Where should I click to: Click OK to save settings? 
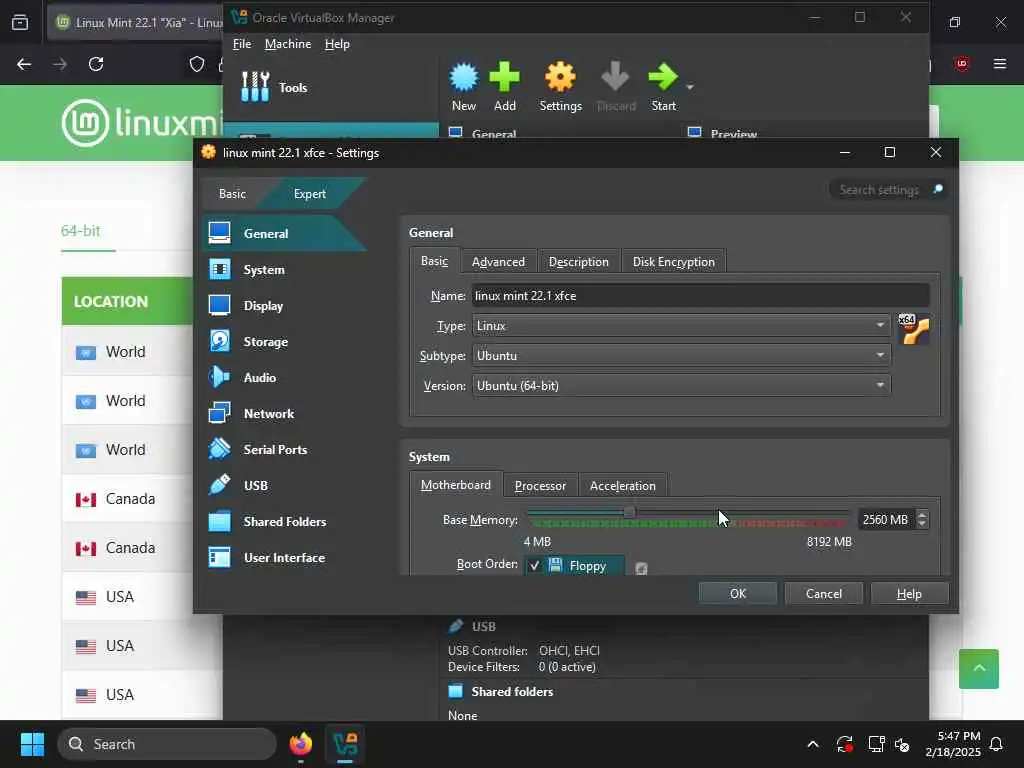tap(738, 593)
